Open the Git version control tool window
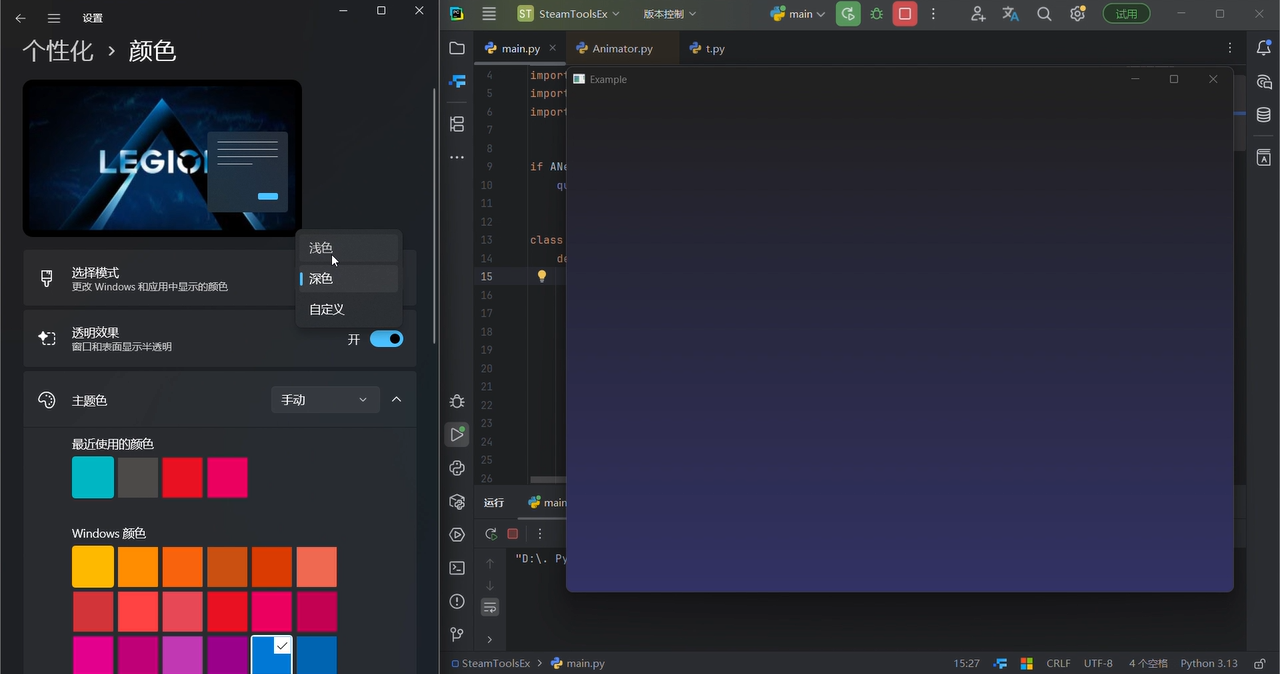Screen dimensions: 1280x674 click(457, 634)
